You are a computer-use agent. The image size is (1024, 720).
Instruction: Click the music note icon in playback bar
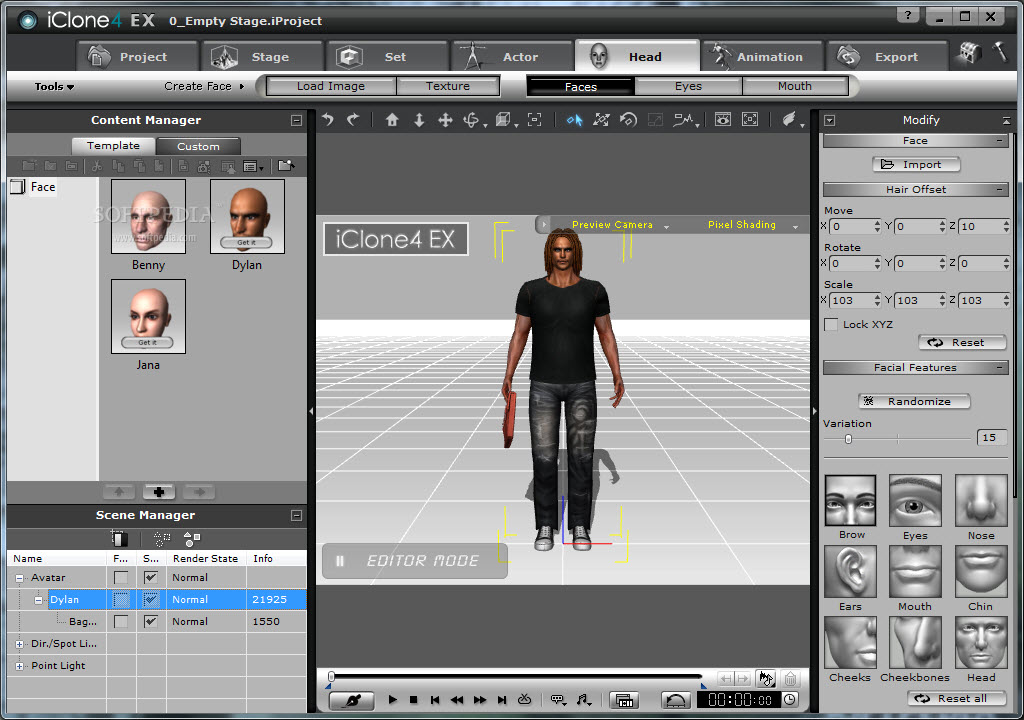[584, 700]
